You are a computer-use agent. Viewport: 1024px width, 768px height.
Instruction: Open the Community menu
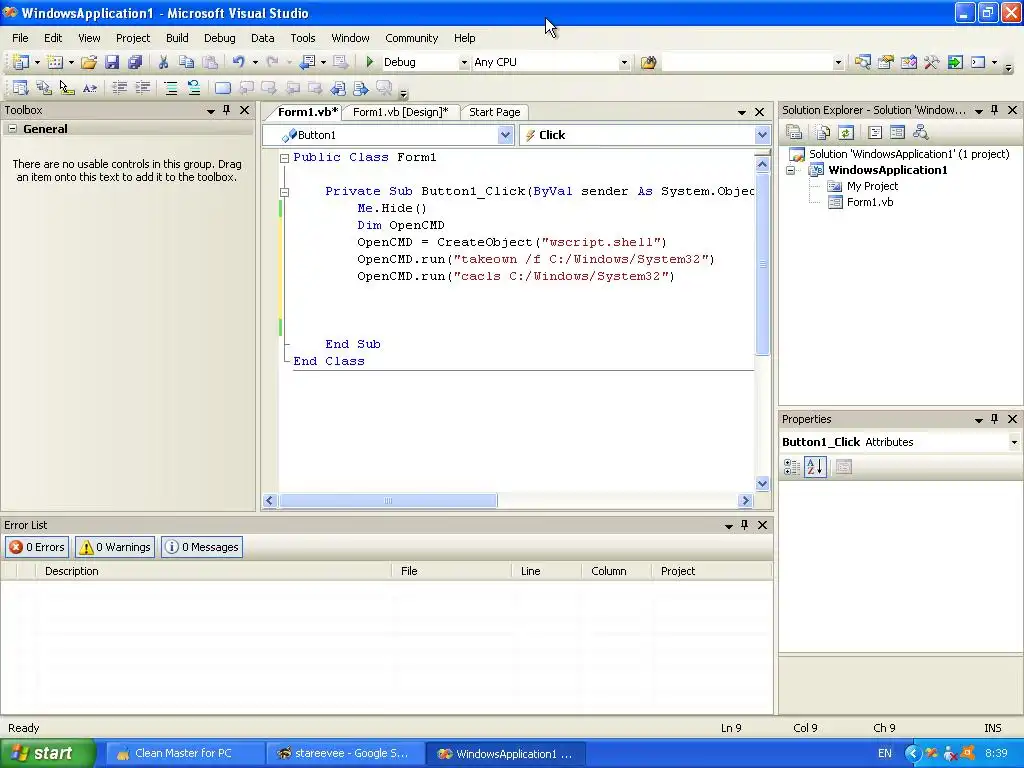(x=411, y=38)
